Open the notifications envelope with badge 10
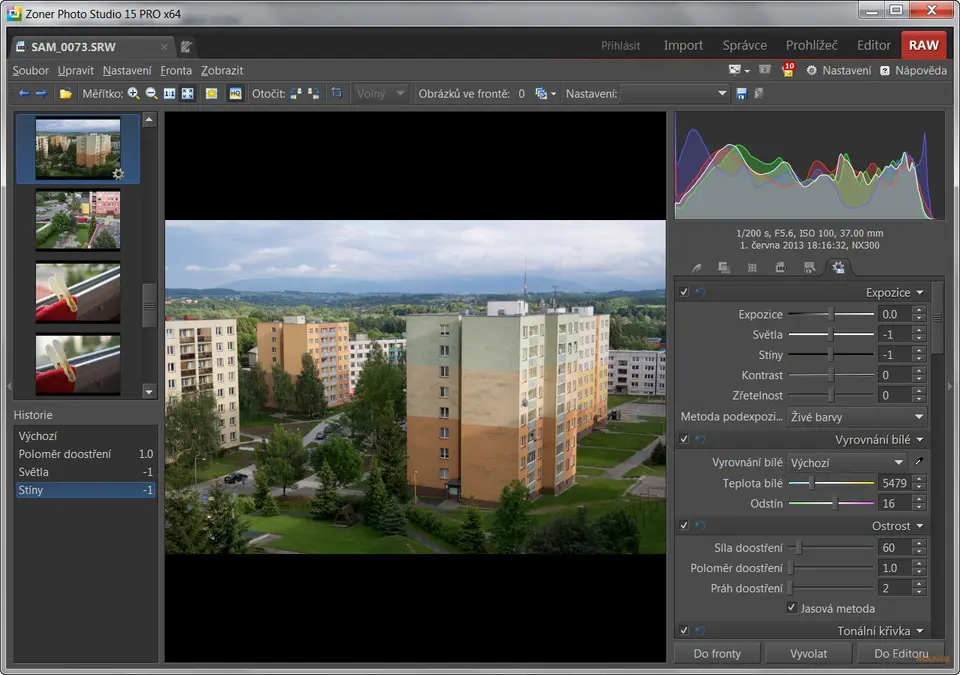 point(787,70)
